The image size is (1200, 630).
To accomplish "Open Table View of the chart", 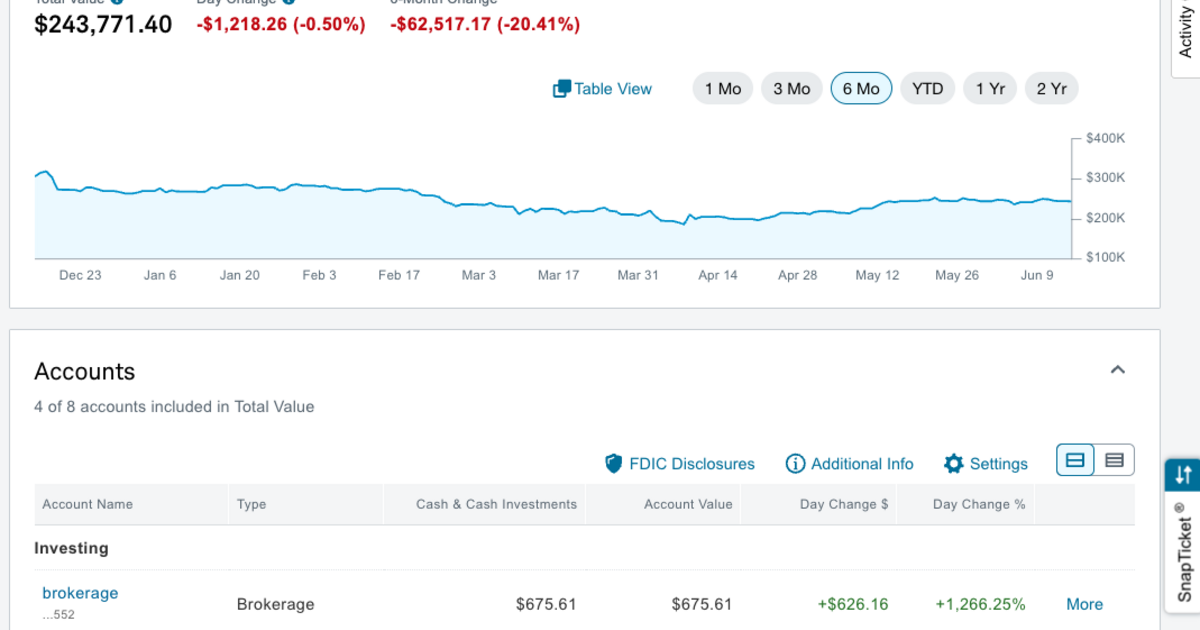I will tap(600, 89).
